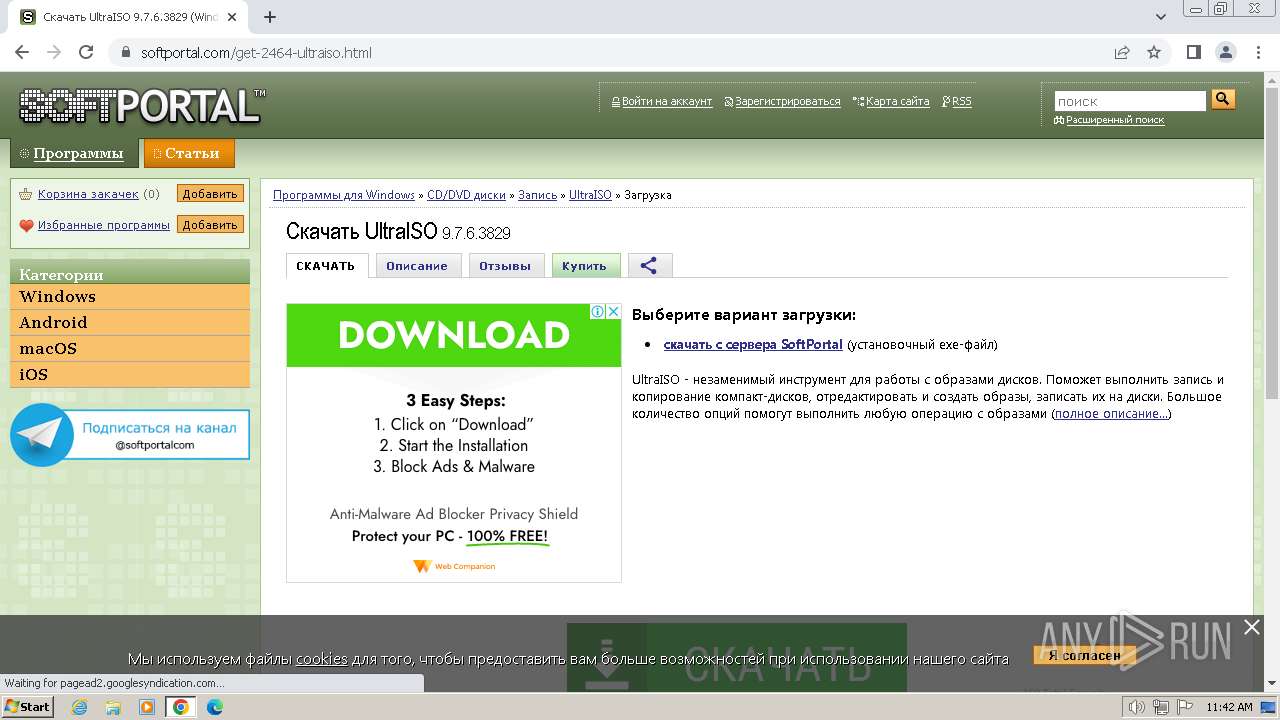Click UltraISO breadcrumb link
This screenshot has height=720, width=1280.
coord(590,195)
